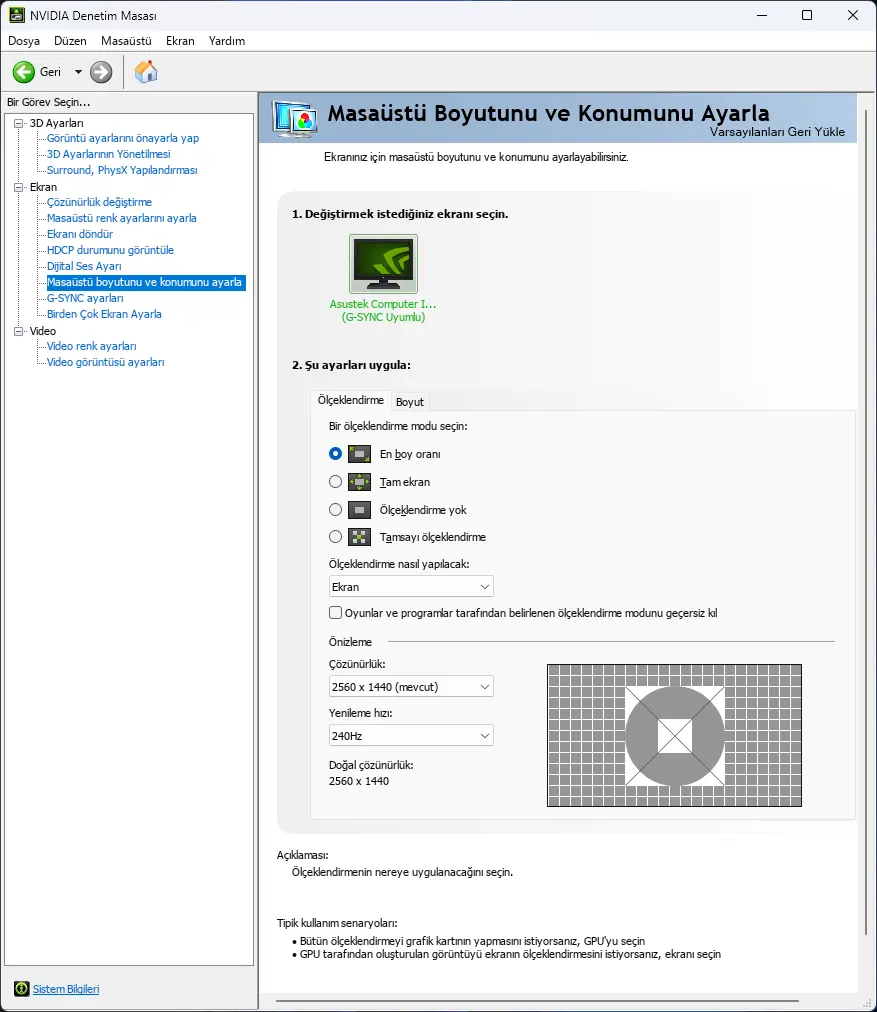Open the Ekran scaling device dropdown

(411, 587)
